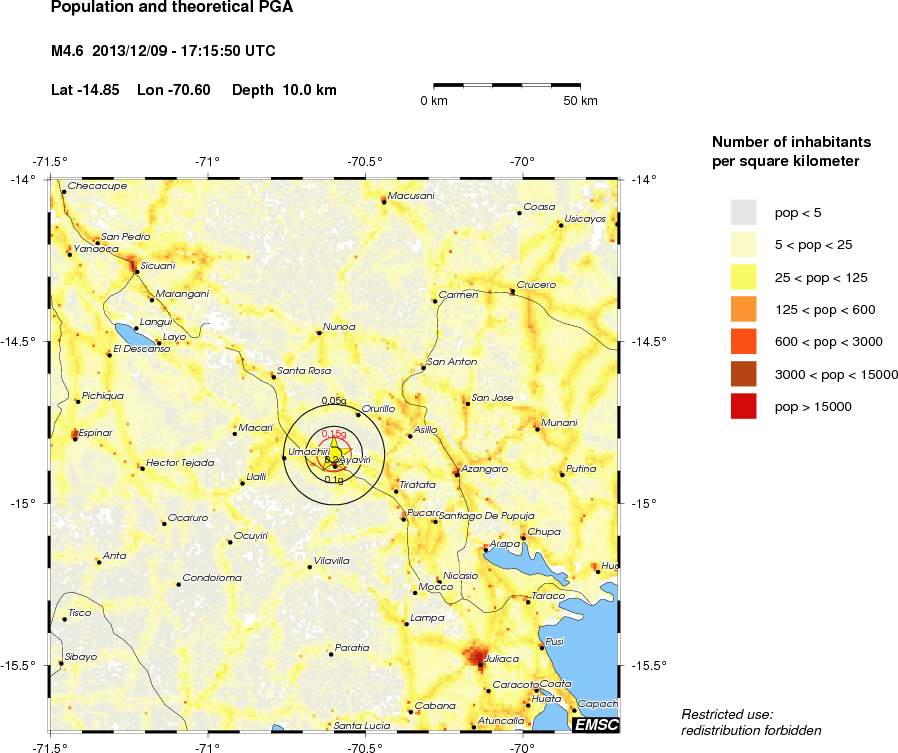Screen dimensions: 898x753
Task: Click the Paratia town label
Action: [352, 648]
